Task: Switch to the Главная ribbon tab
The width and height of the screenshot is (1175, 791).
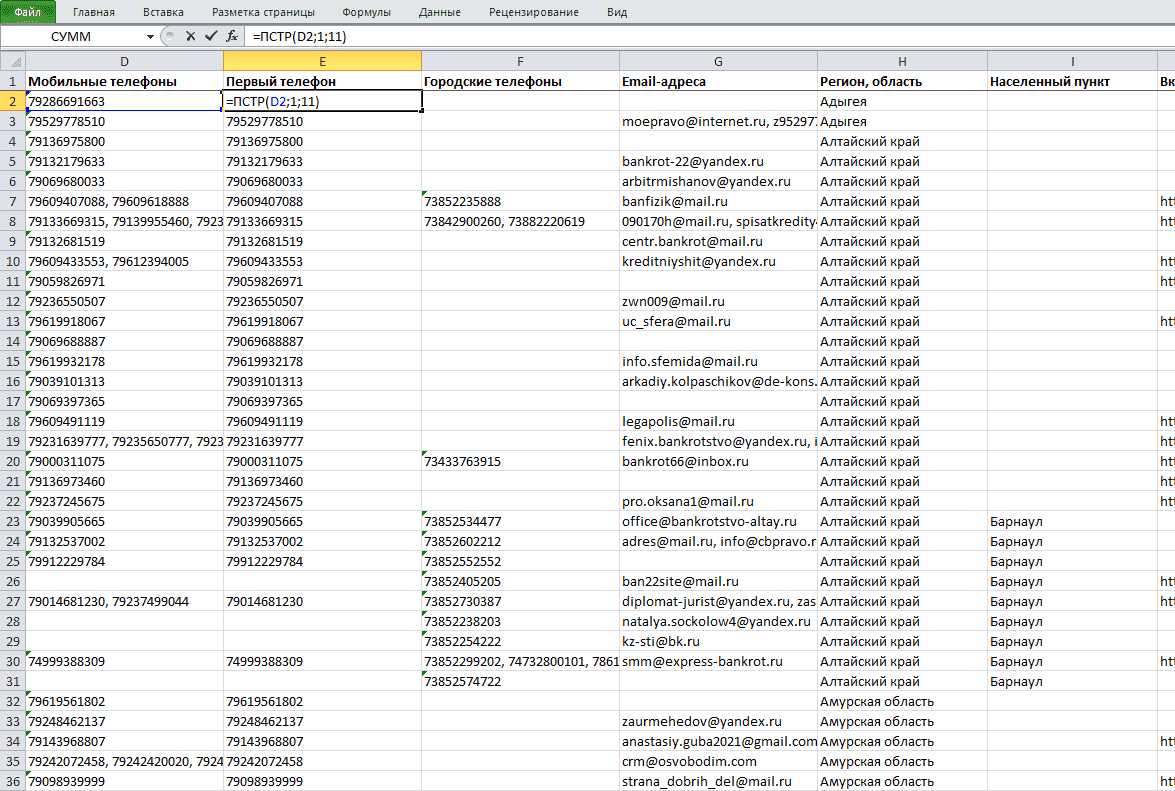Action: point(94,12)
